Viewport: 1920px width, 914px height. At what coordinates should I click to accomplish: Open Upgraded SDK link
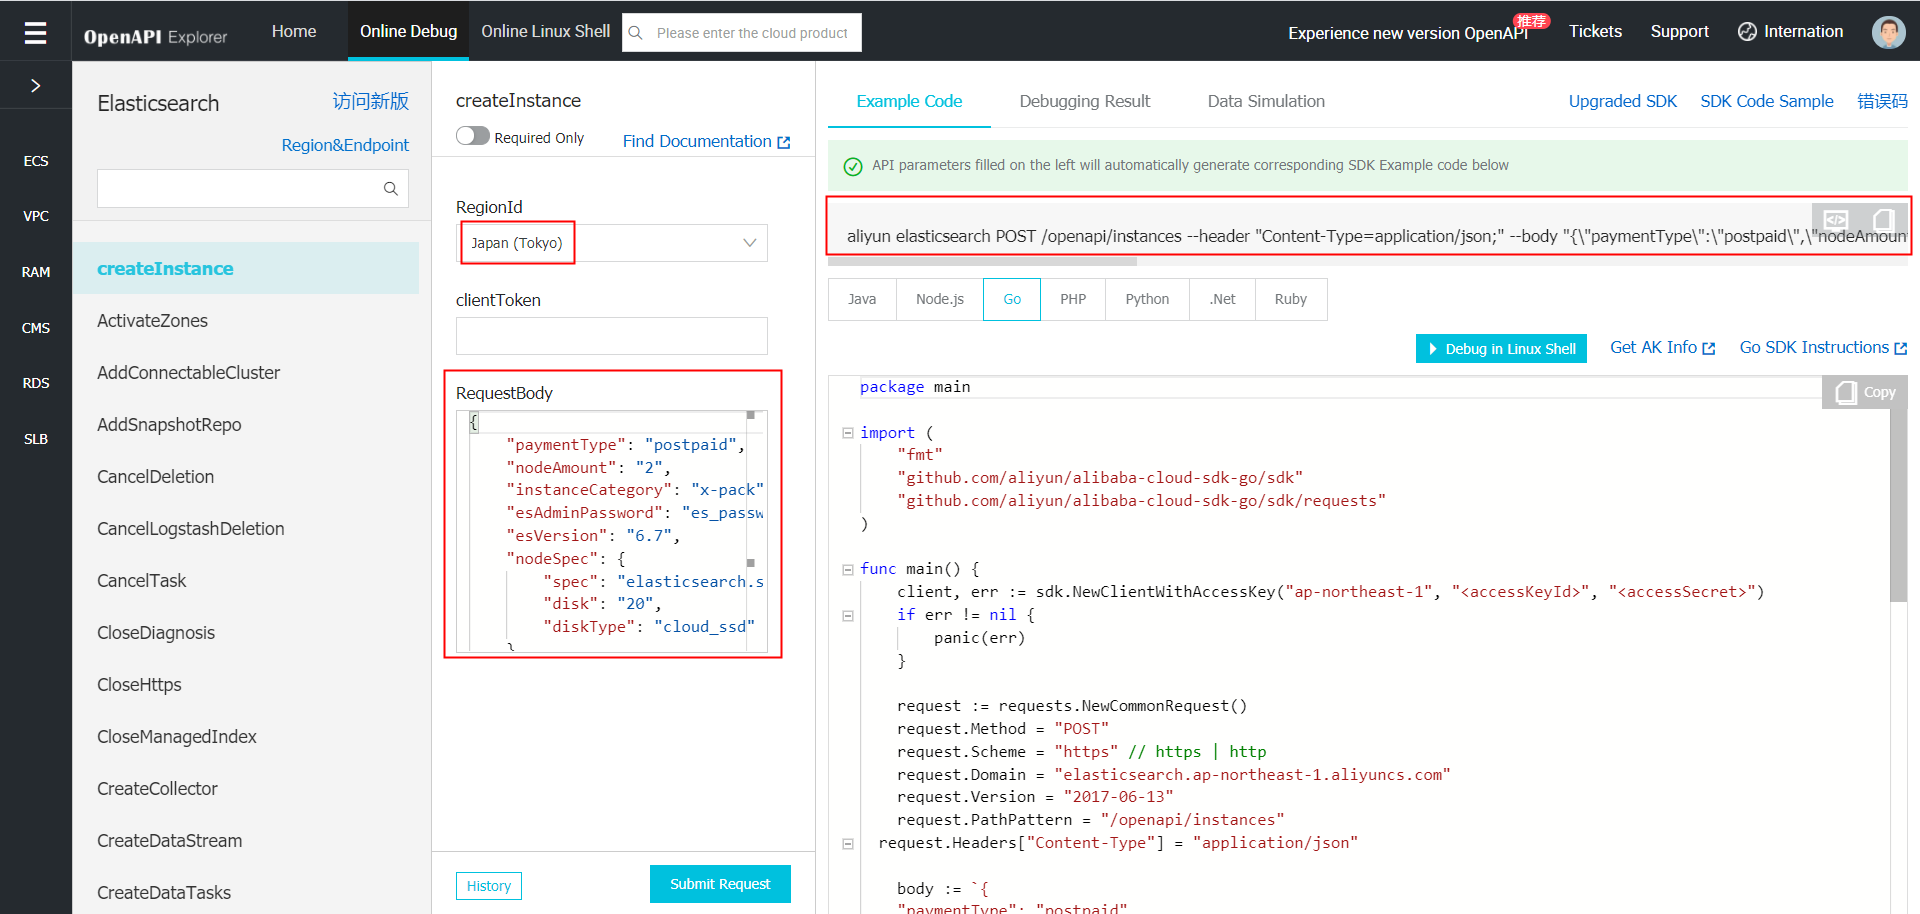tap(1622, 101)
